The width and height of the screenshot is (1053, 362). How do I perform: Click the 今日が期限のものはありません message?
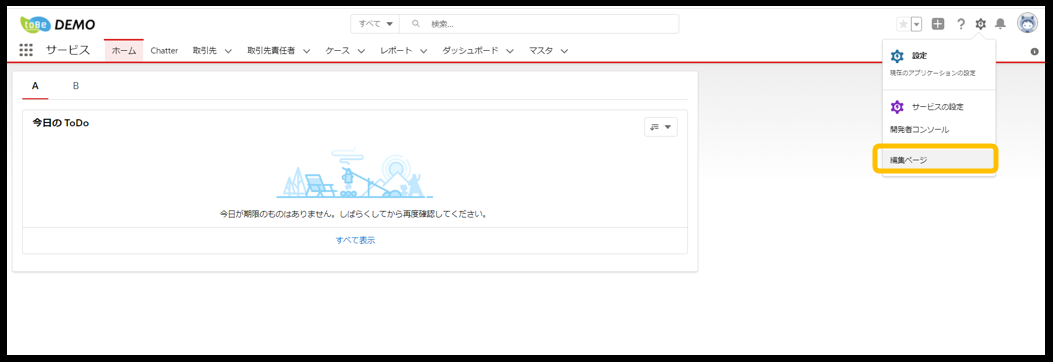click(x=355, y=215)
